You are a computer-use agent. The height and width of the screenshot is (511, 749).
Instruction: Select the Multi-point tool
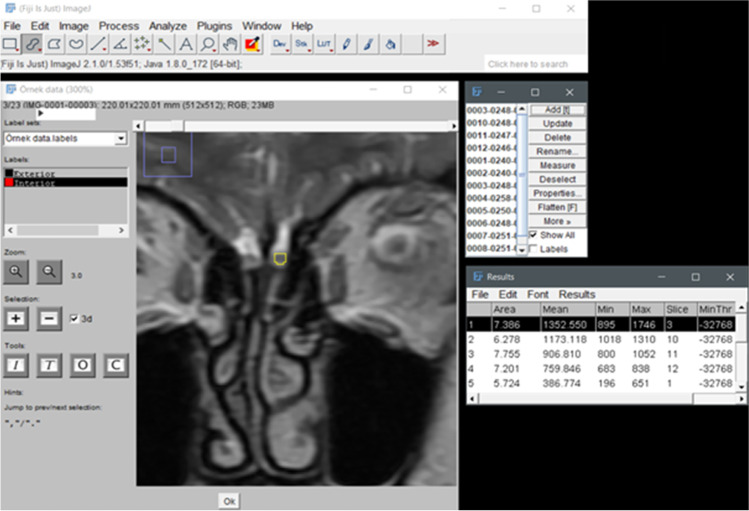click(x=142, y=44)
